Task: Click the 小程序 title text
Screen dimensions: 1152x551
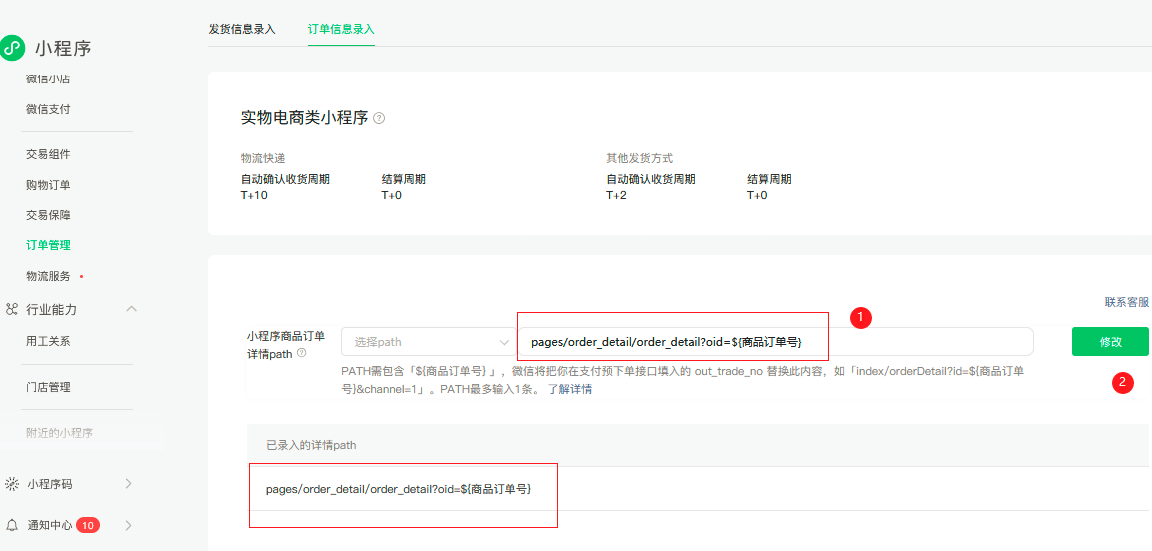Action: click(63, 49)
